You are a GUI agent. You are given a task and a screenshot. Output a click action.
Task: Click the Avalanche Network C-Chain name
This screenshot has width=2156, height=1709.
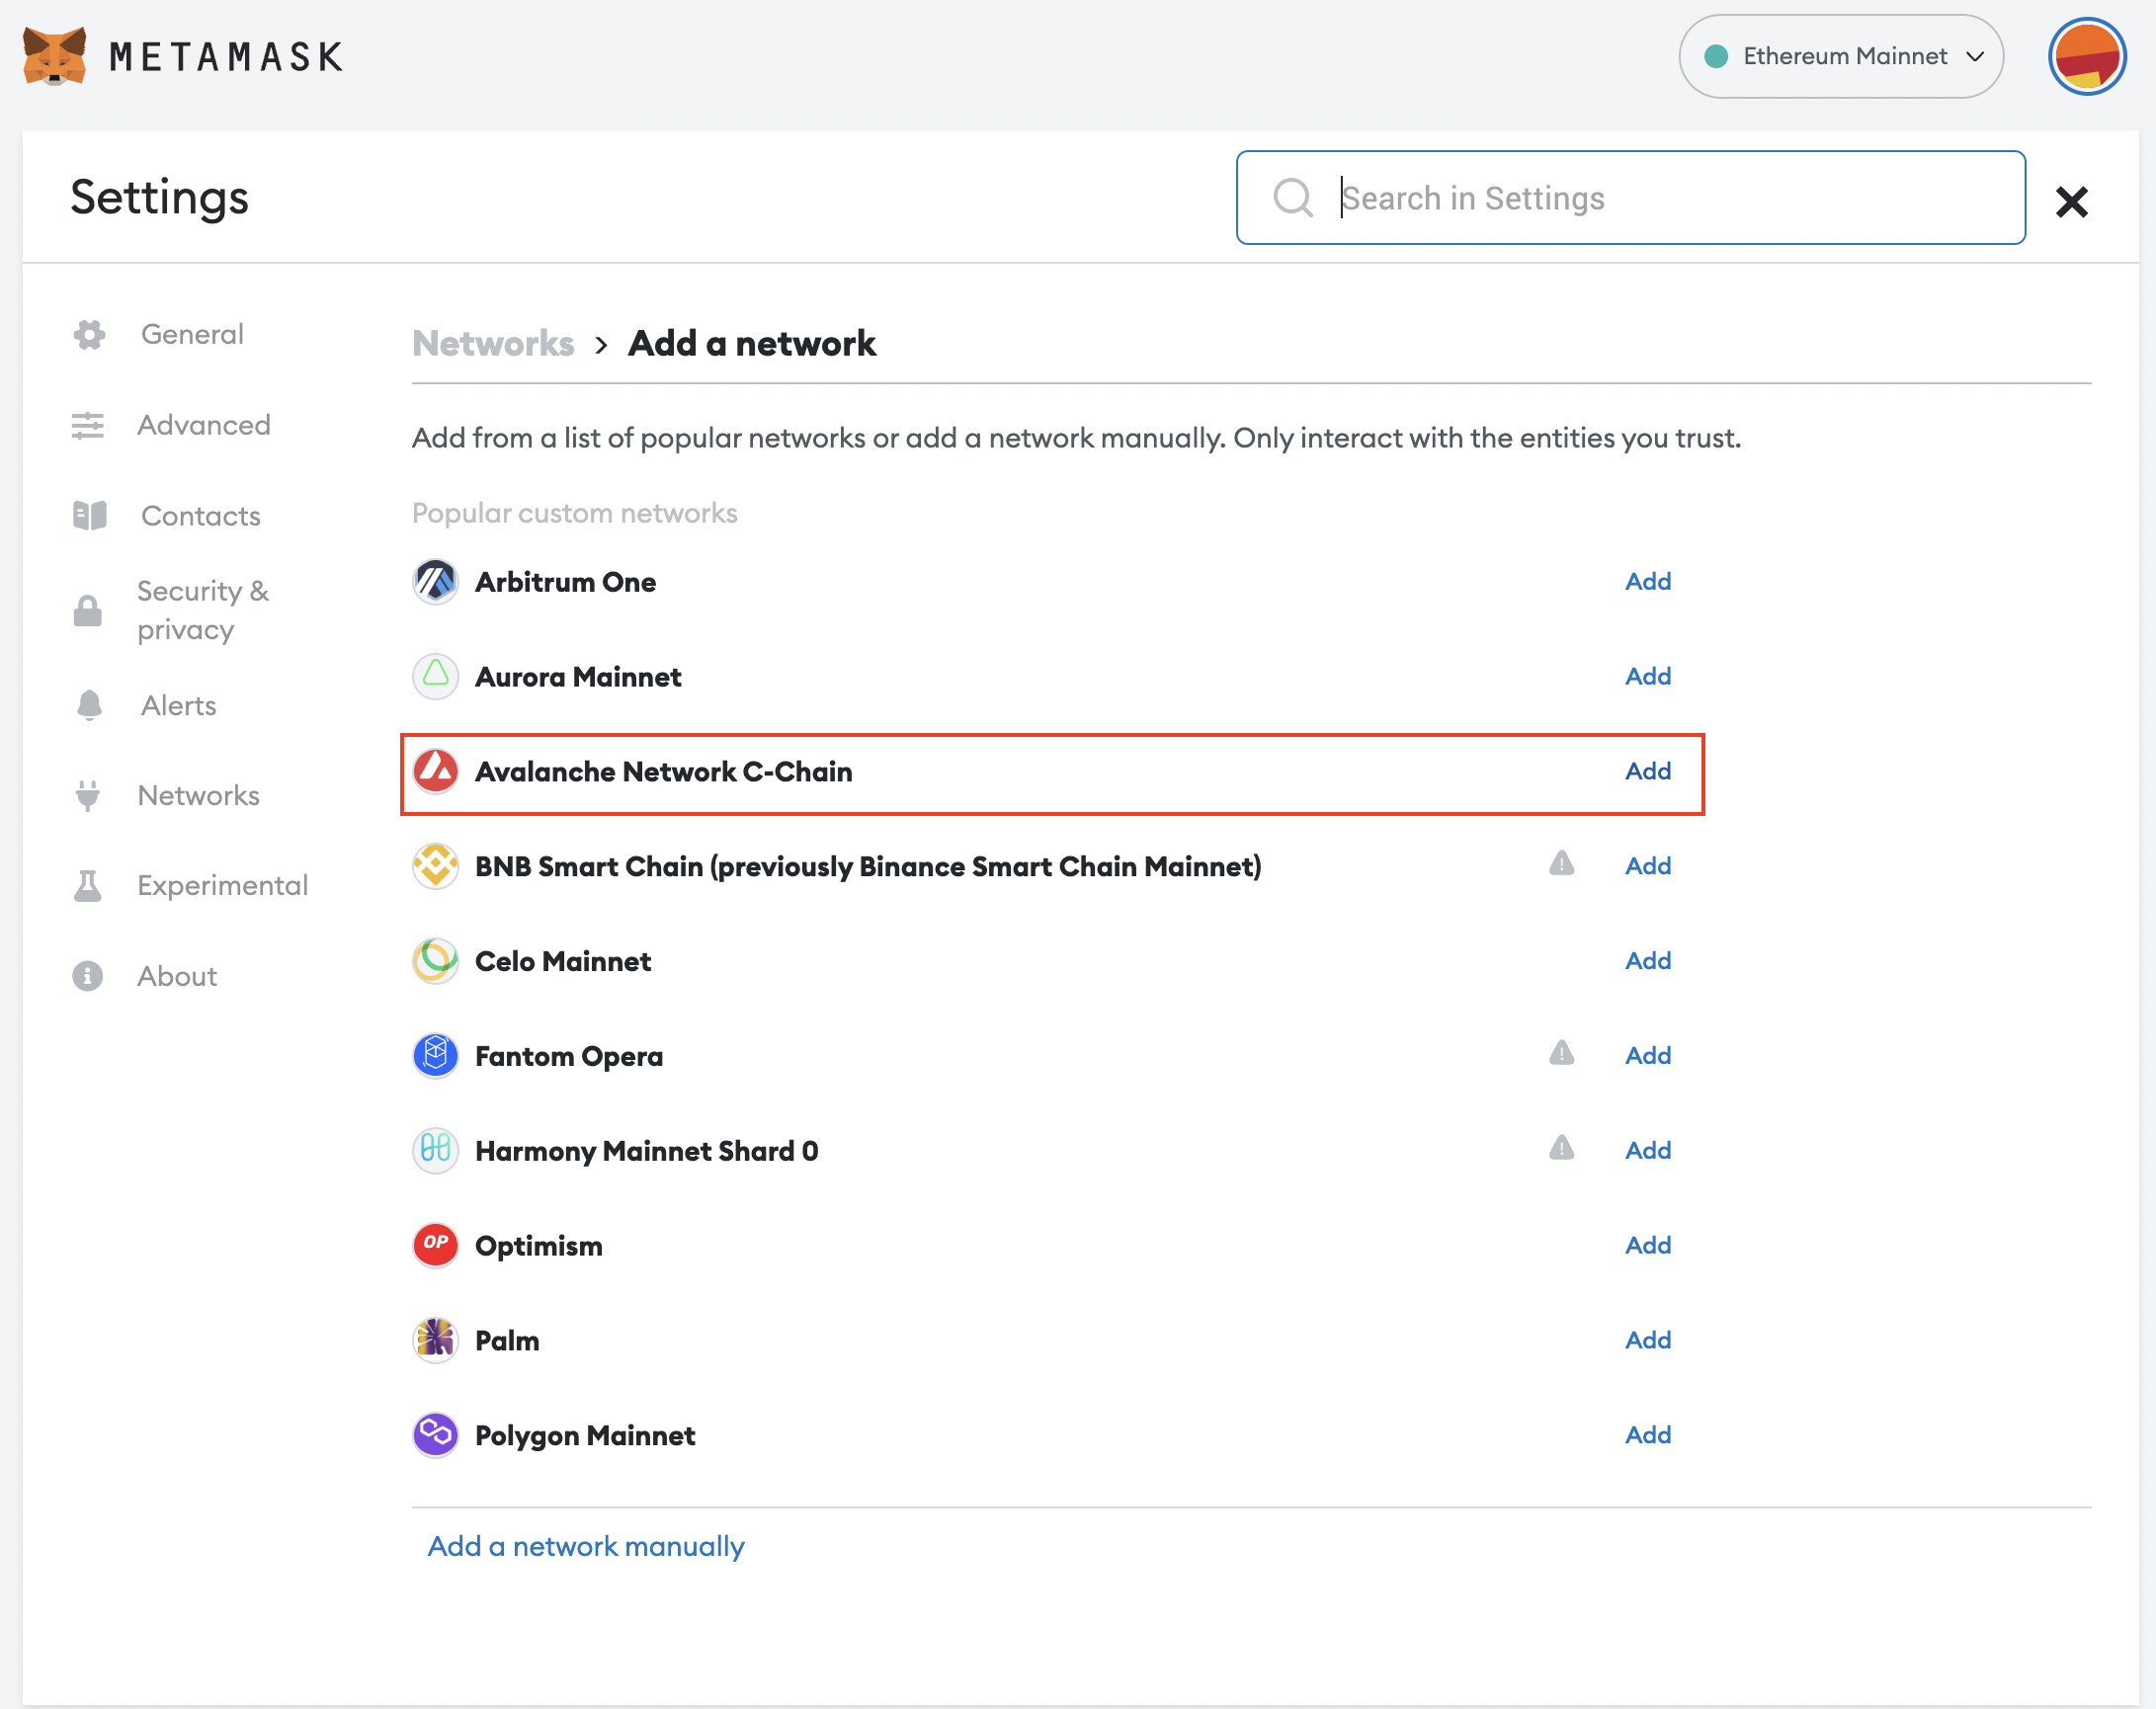pos(664,772)
